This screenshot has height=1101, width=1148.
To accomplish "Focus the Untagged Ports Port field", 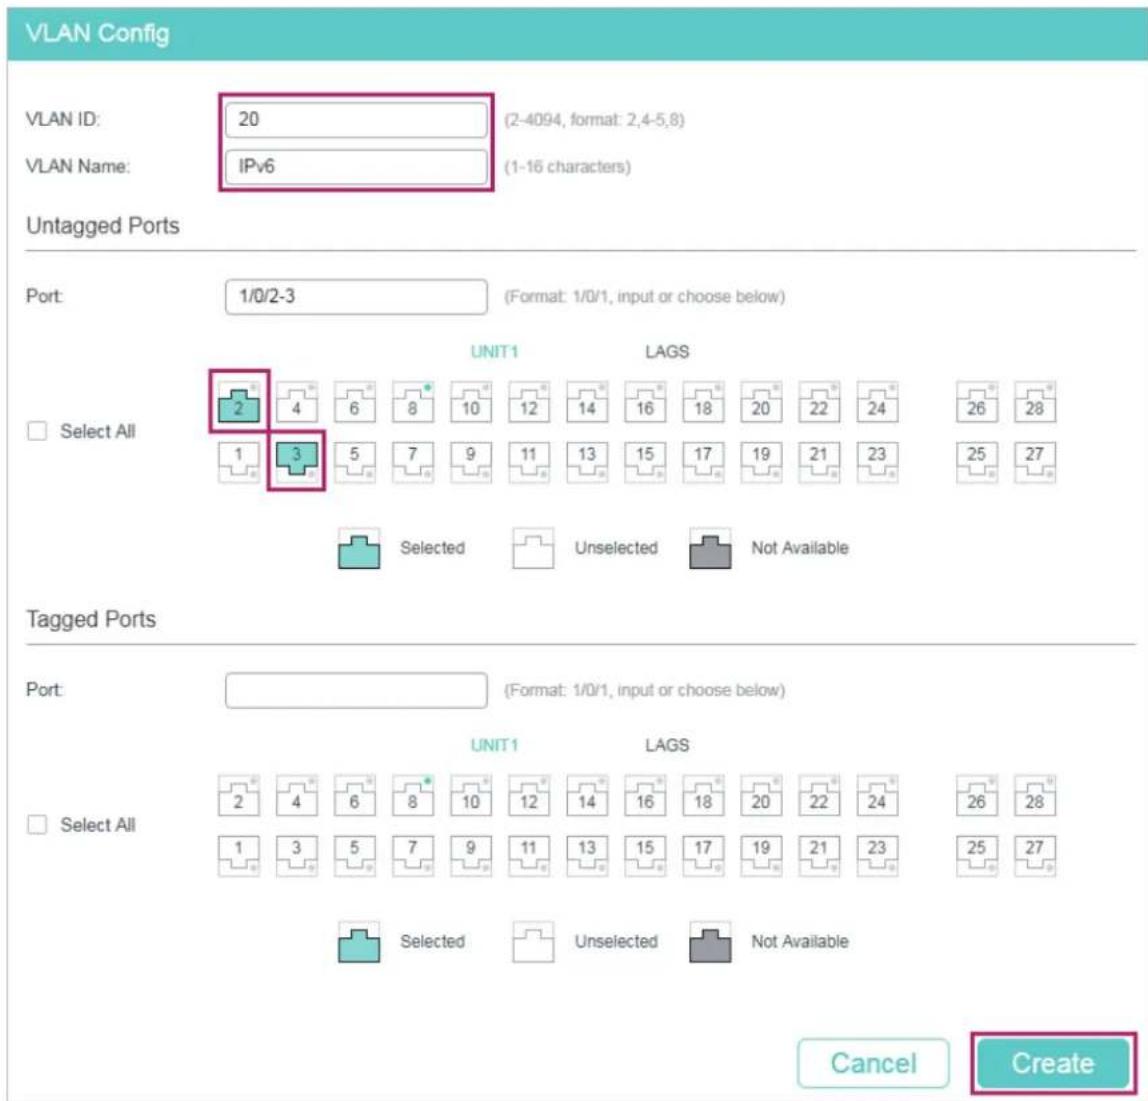I will [x=356, y=296].
